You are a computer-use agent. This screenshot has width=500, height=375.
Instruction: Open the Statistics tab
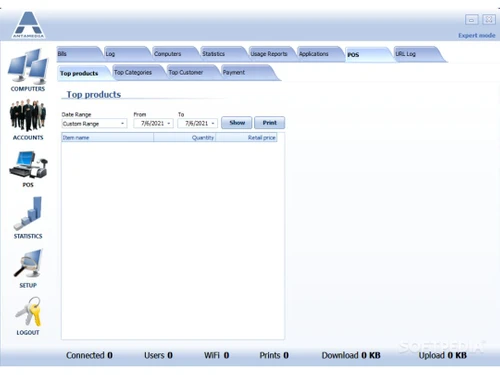[x=223, y=54]
